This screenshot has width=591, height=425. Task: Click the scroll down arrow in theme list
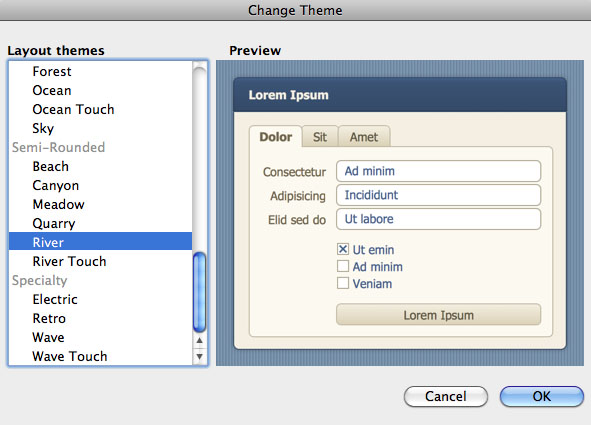199,356
